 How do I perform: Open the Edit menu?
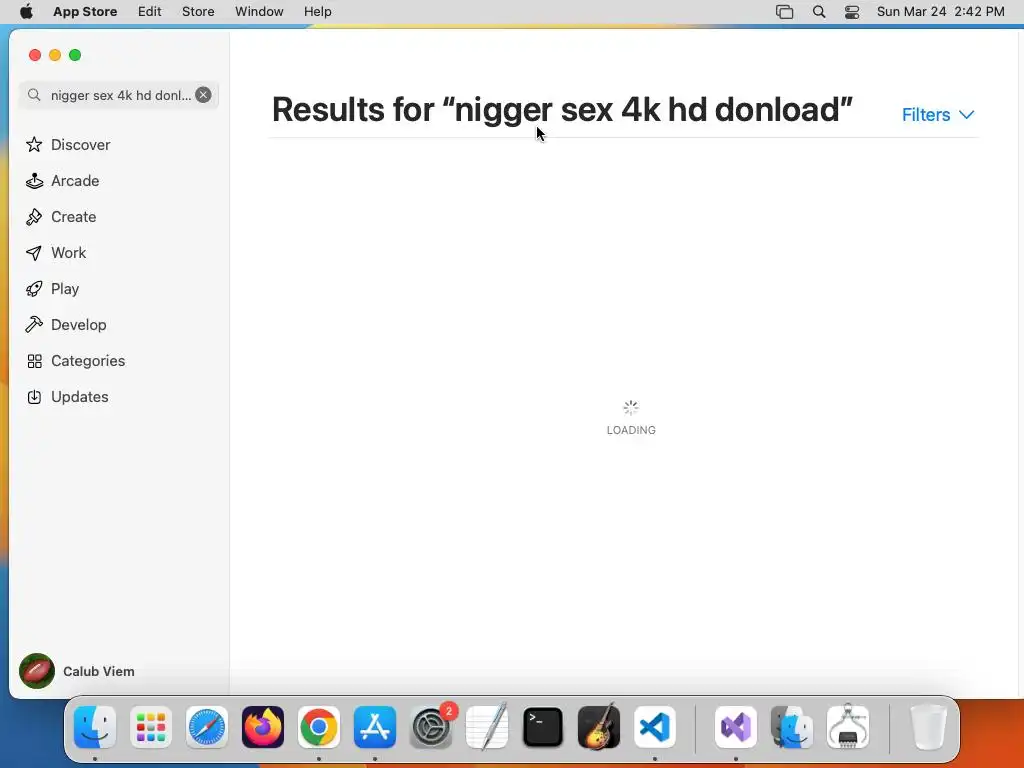[x=150, y=12]
